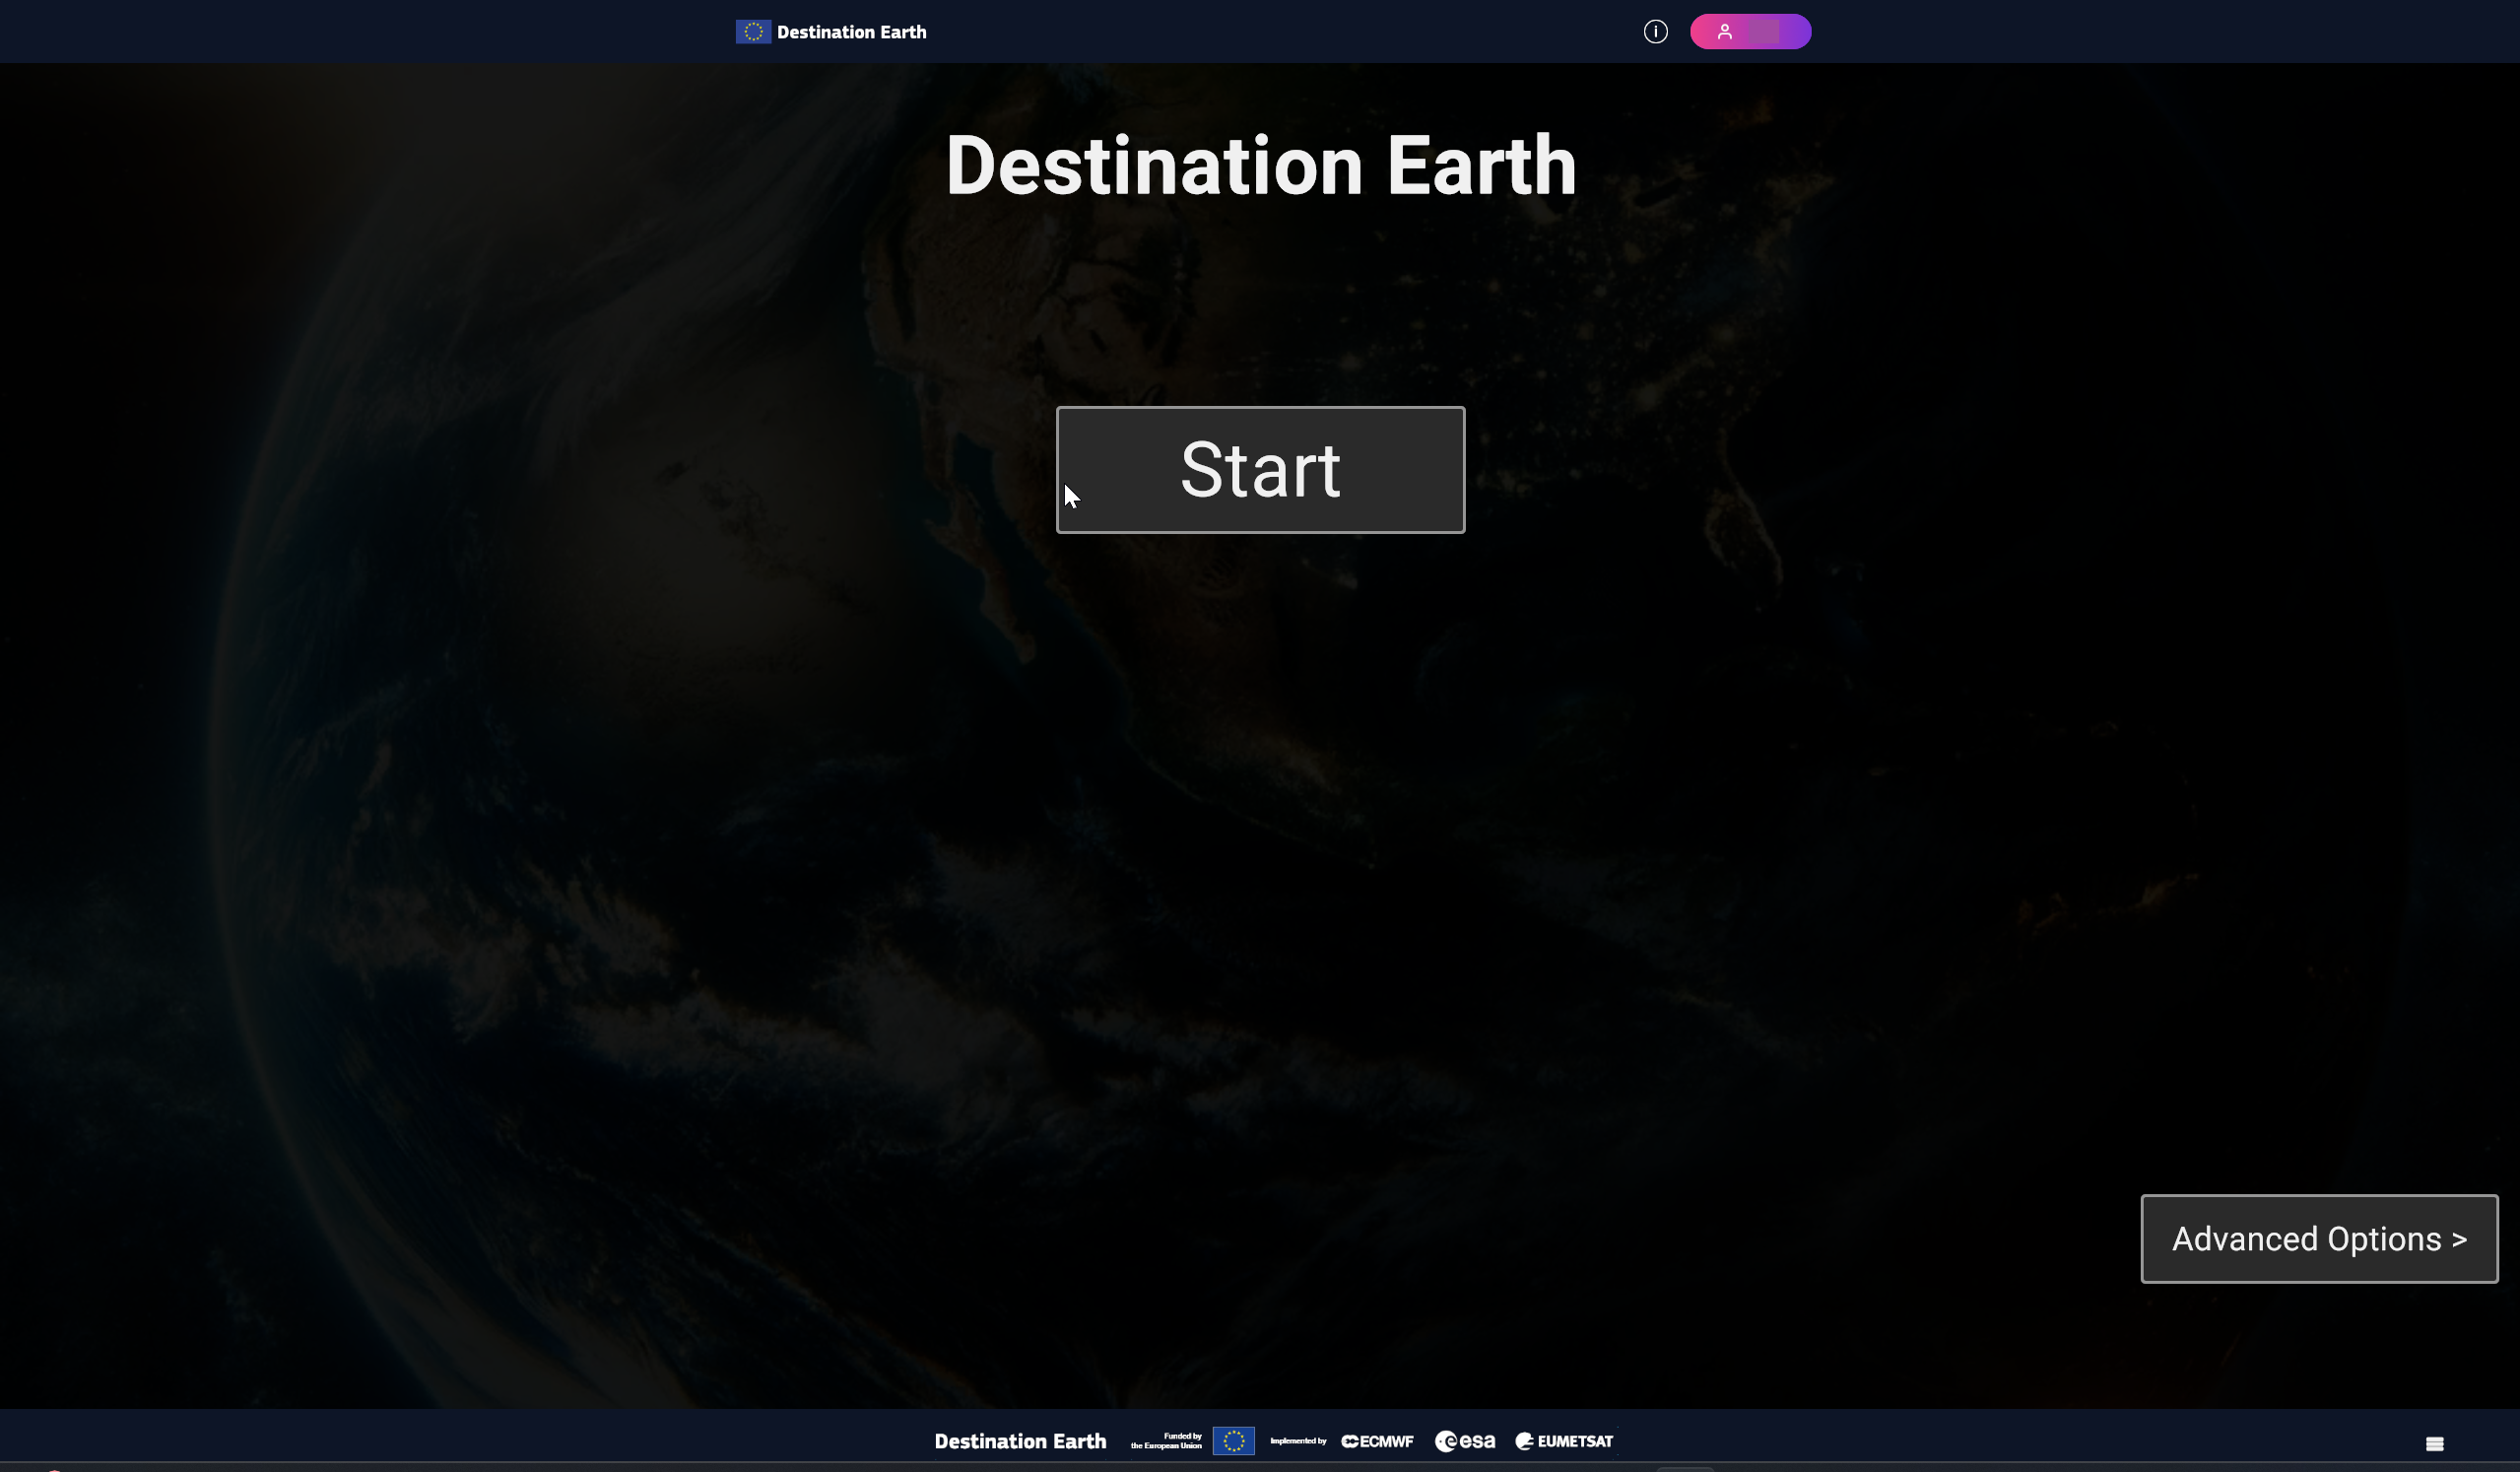Click the esa logo in footer
Image resolution: width=2520 pixels, height=1472 pixels.
click(1465, 1441)
